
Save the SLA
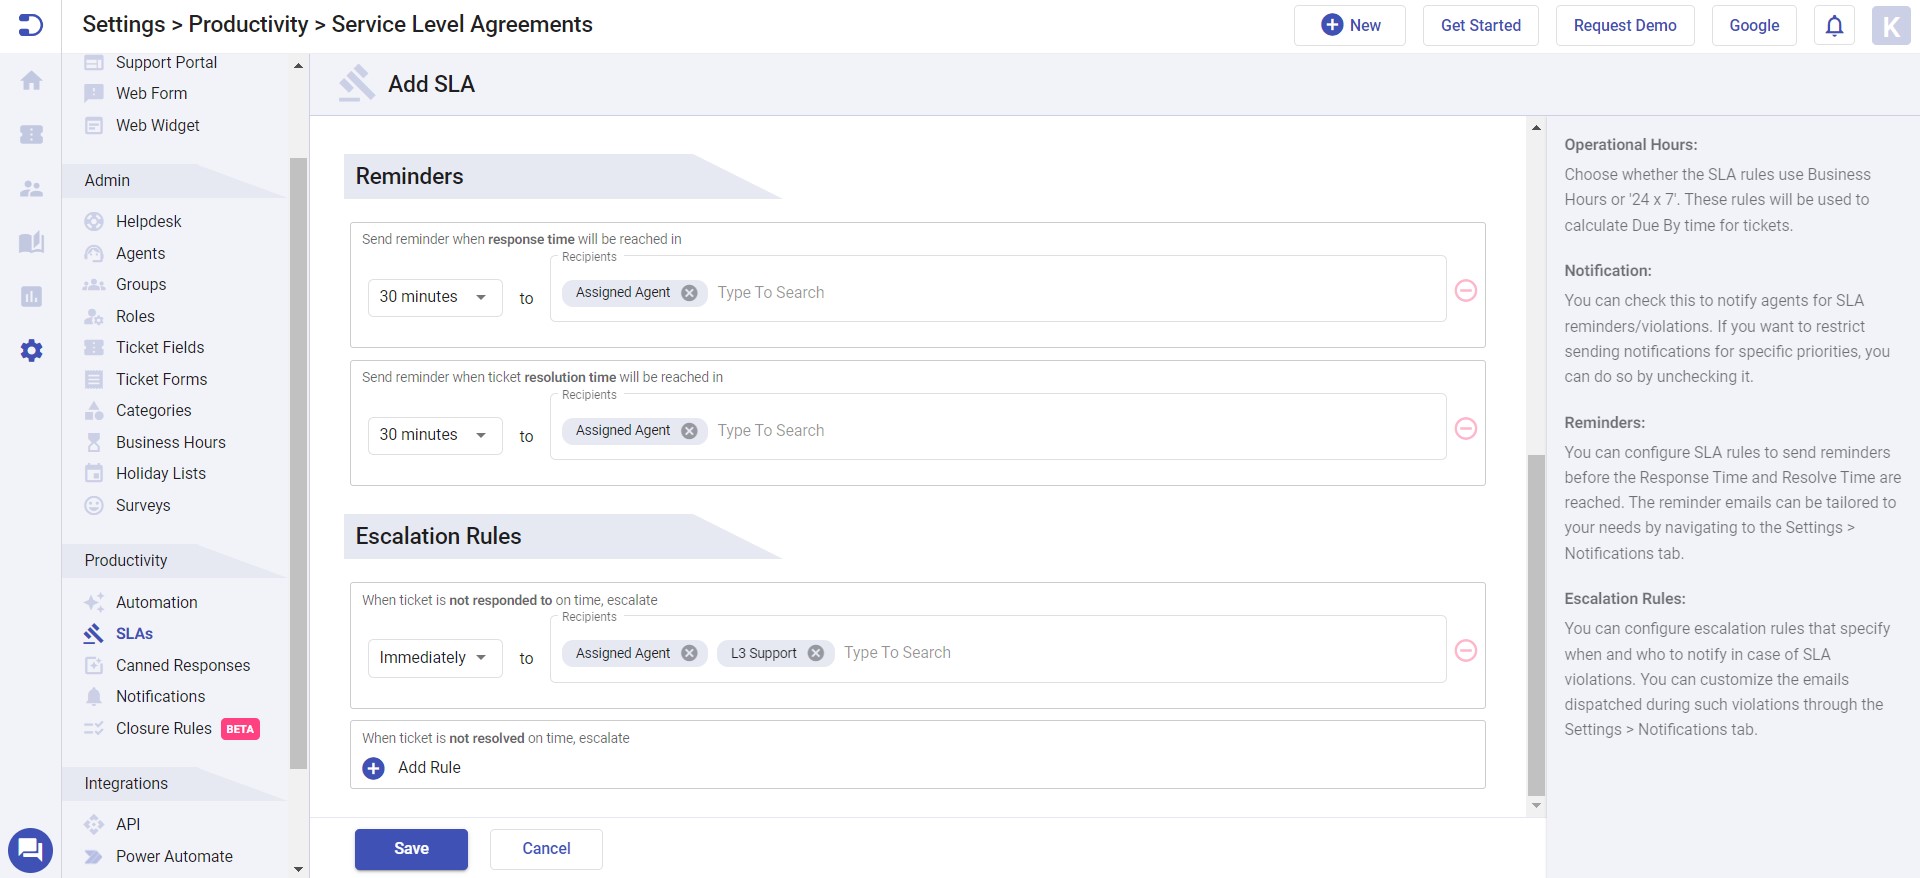tap(411, 849)
